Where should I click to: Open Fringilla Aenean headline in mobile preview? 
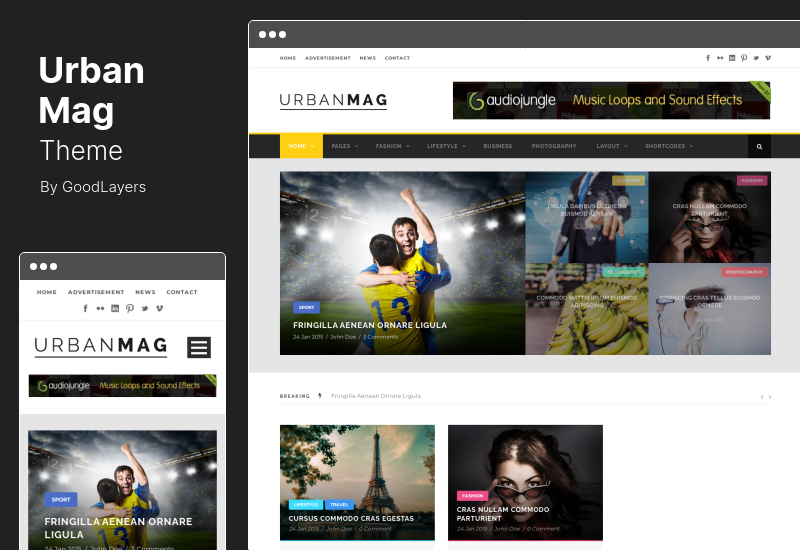(x=118, y=528)
